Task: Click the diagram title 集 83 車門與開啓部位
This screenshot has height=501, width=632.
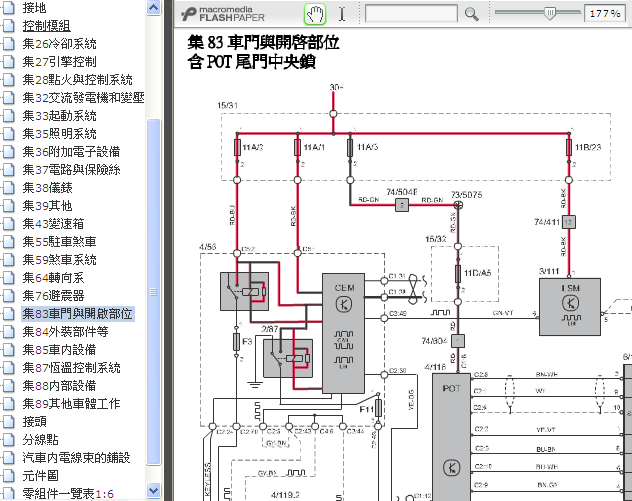Action: [x=263, y=42]
